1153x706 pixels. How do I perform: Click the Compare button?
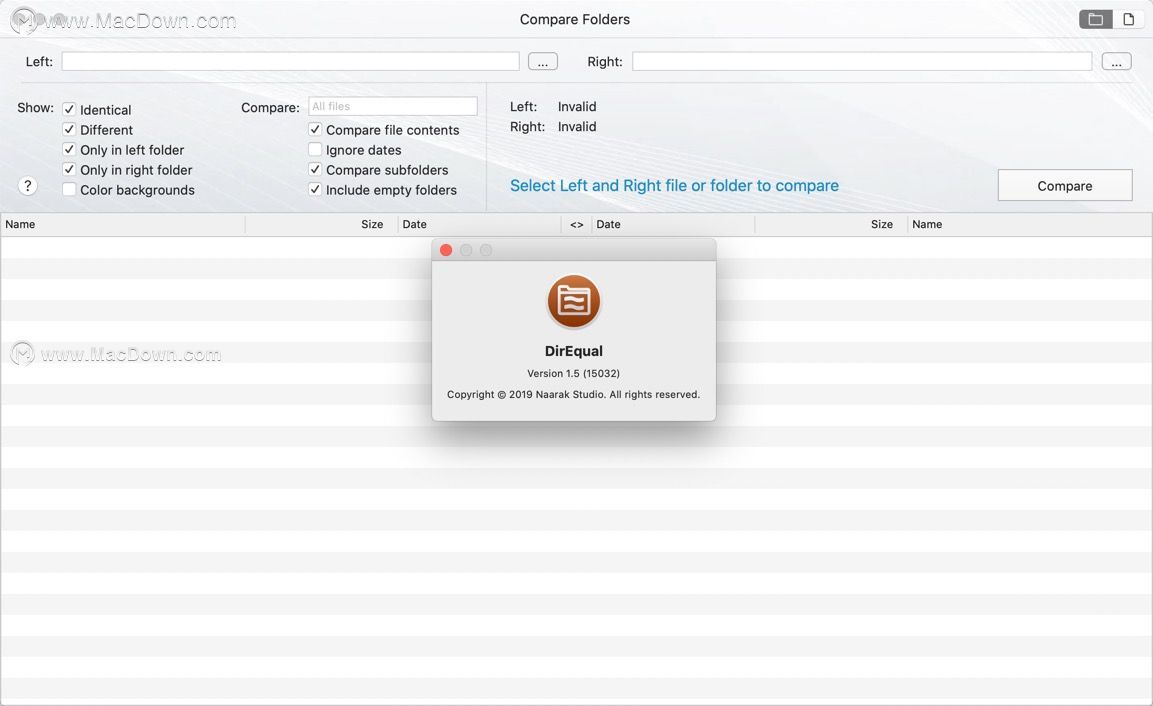tap(1065, 185)
